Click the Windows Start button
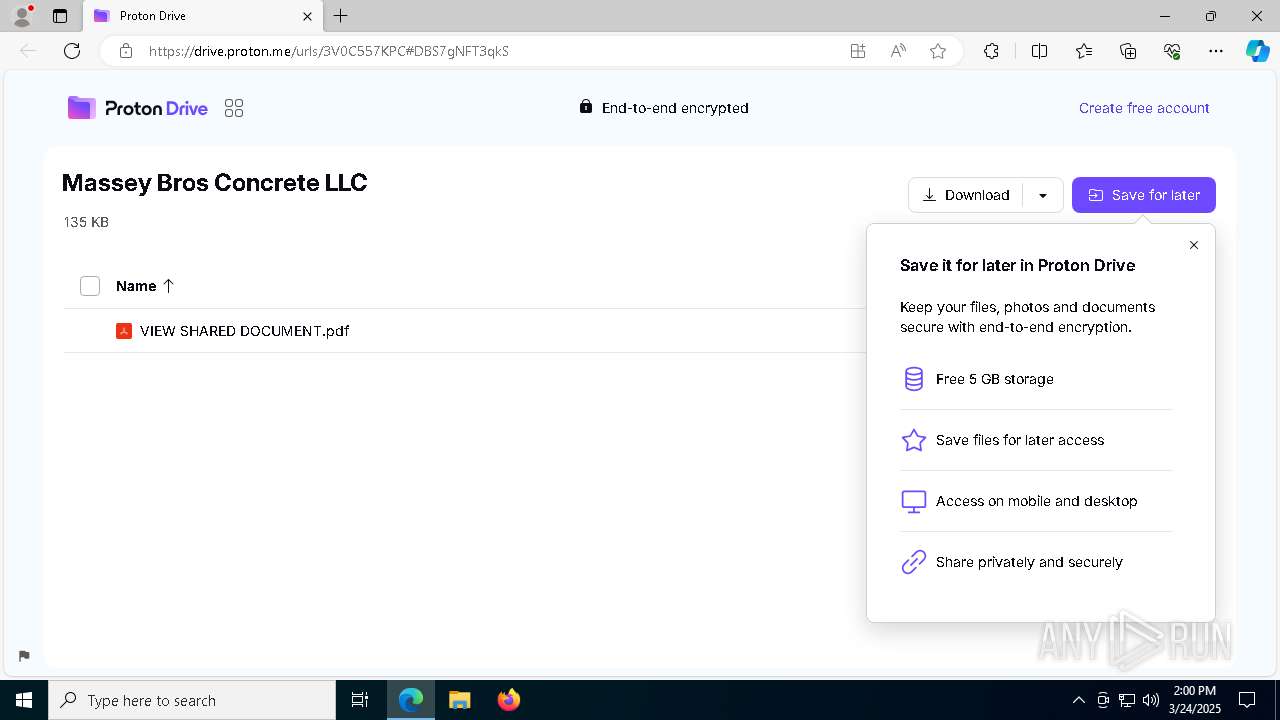 point(24,700)
